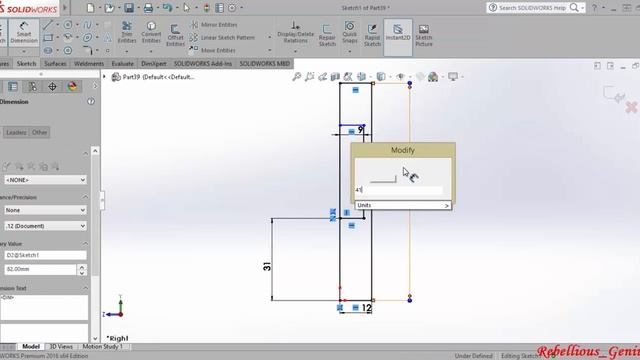Open the Weldments ribbon tab
The width and height of the screenshot is (640, 360).
click(x=89, y=64)
